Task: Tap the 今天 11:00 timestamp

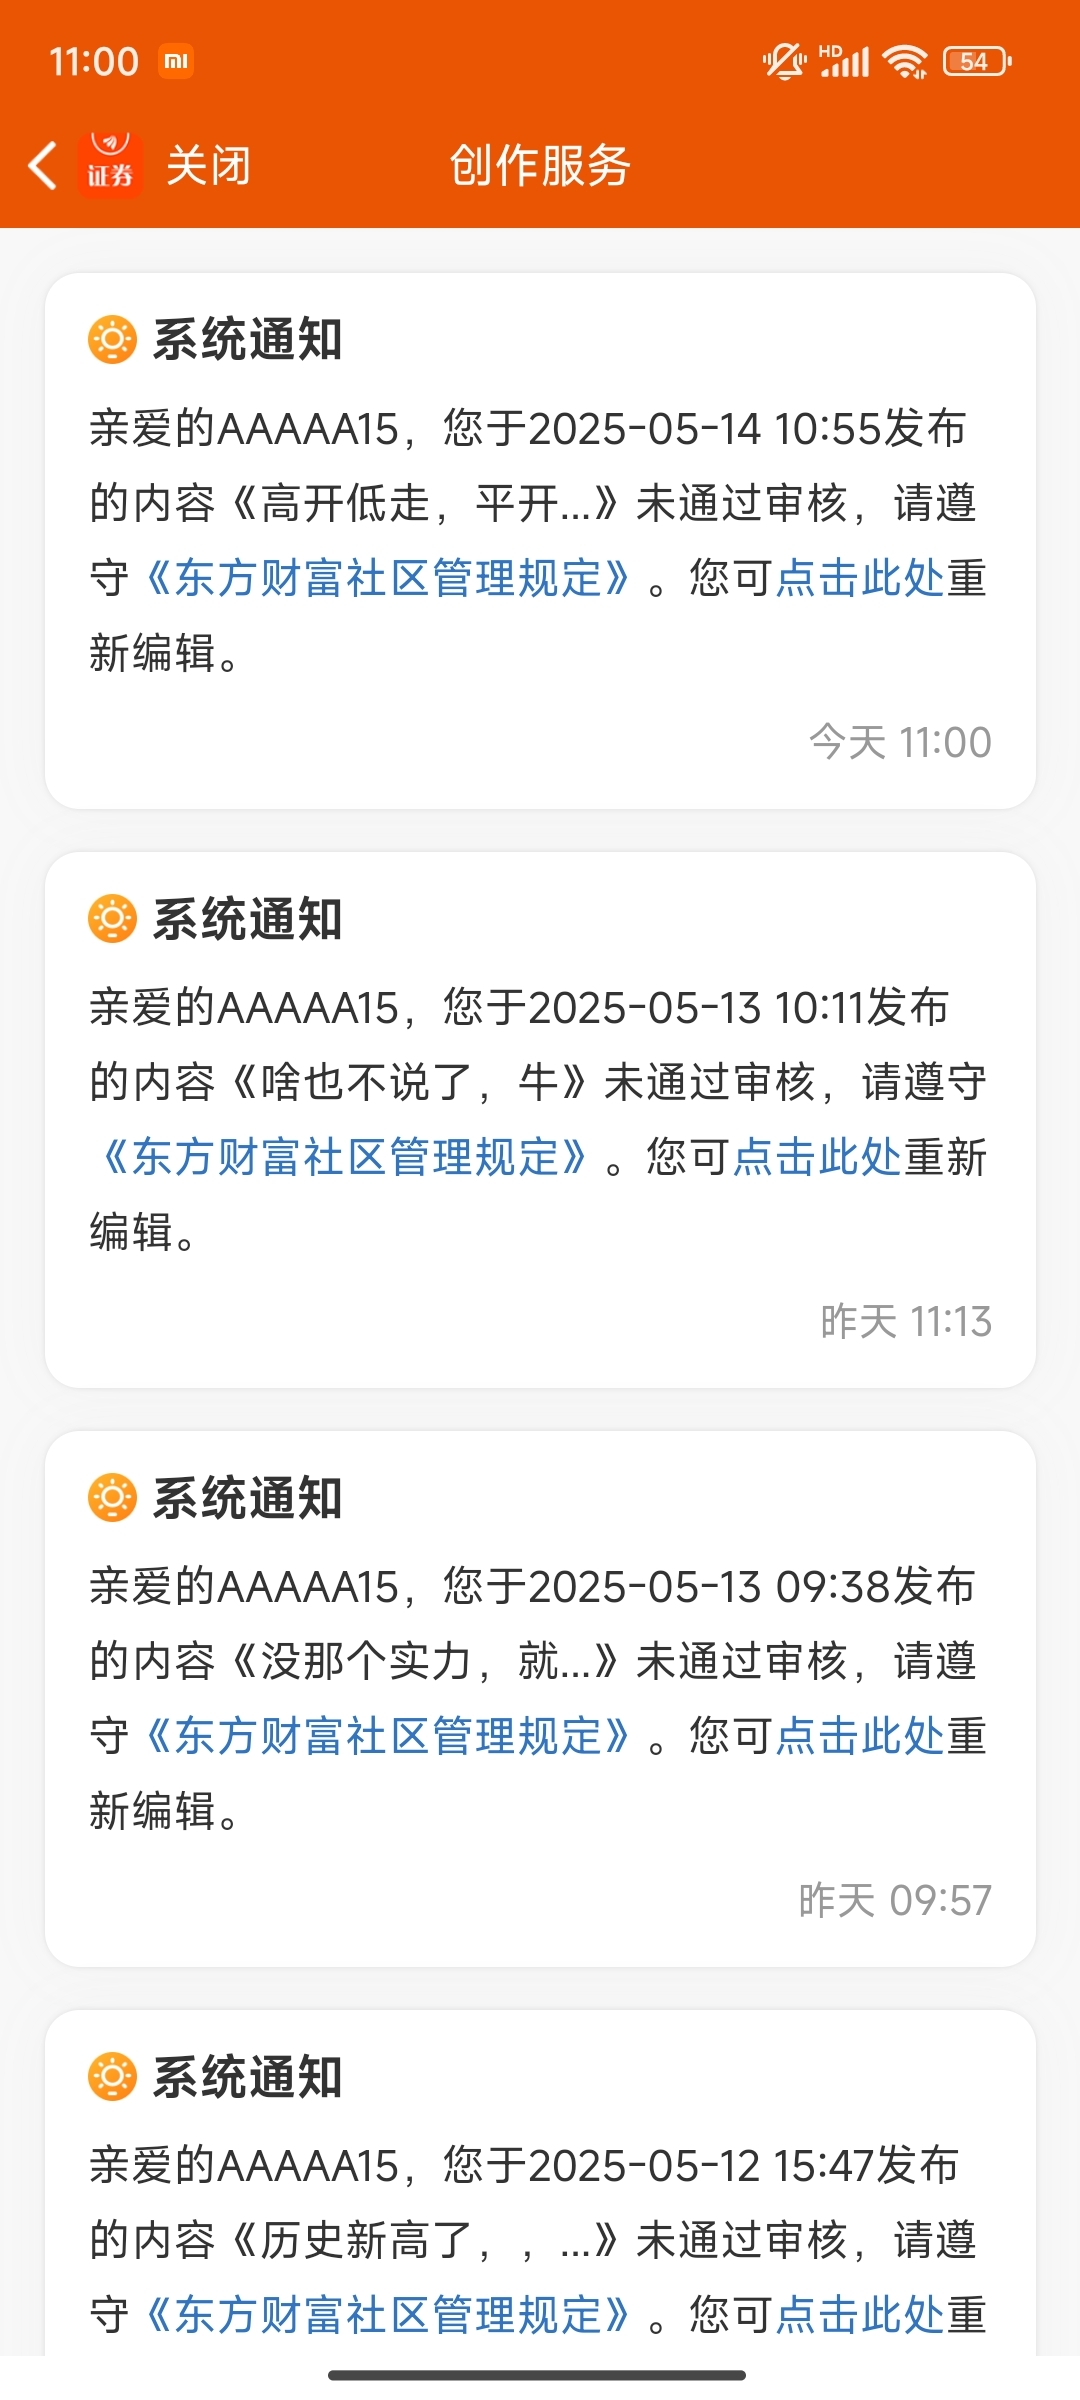Action: (900, 743)
